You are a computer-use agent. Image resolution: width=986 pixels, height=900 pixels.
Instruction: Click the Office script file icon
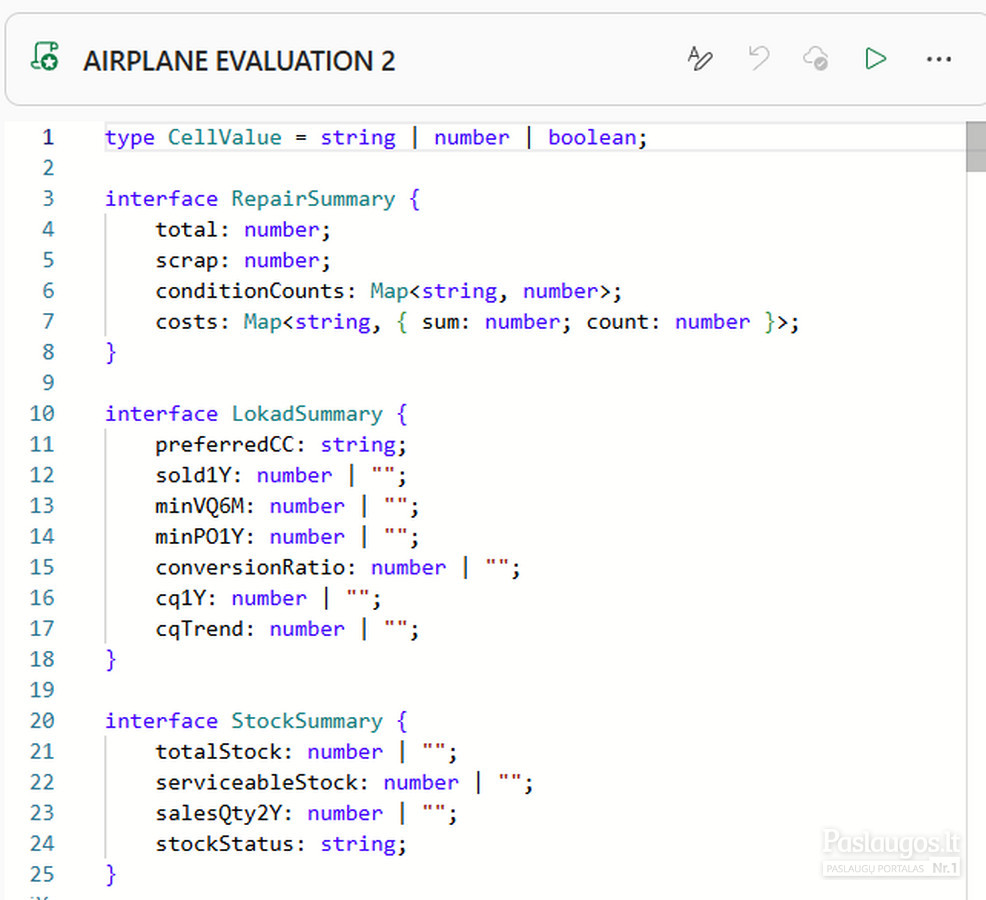pyautogui.click(x=45, y=57)
